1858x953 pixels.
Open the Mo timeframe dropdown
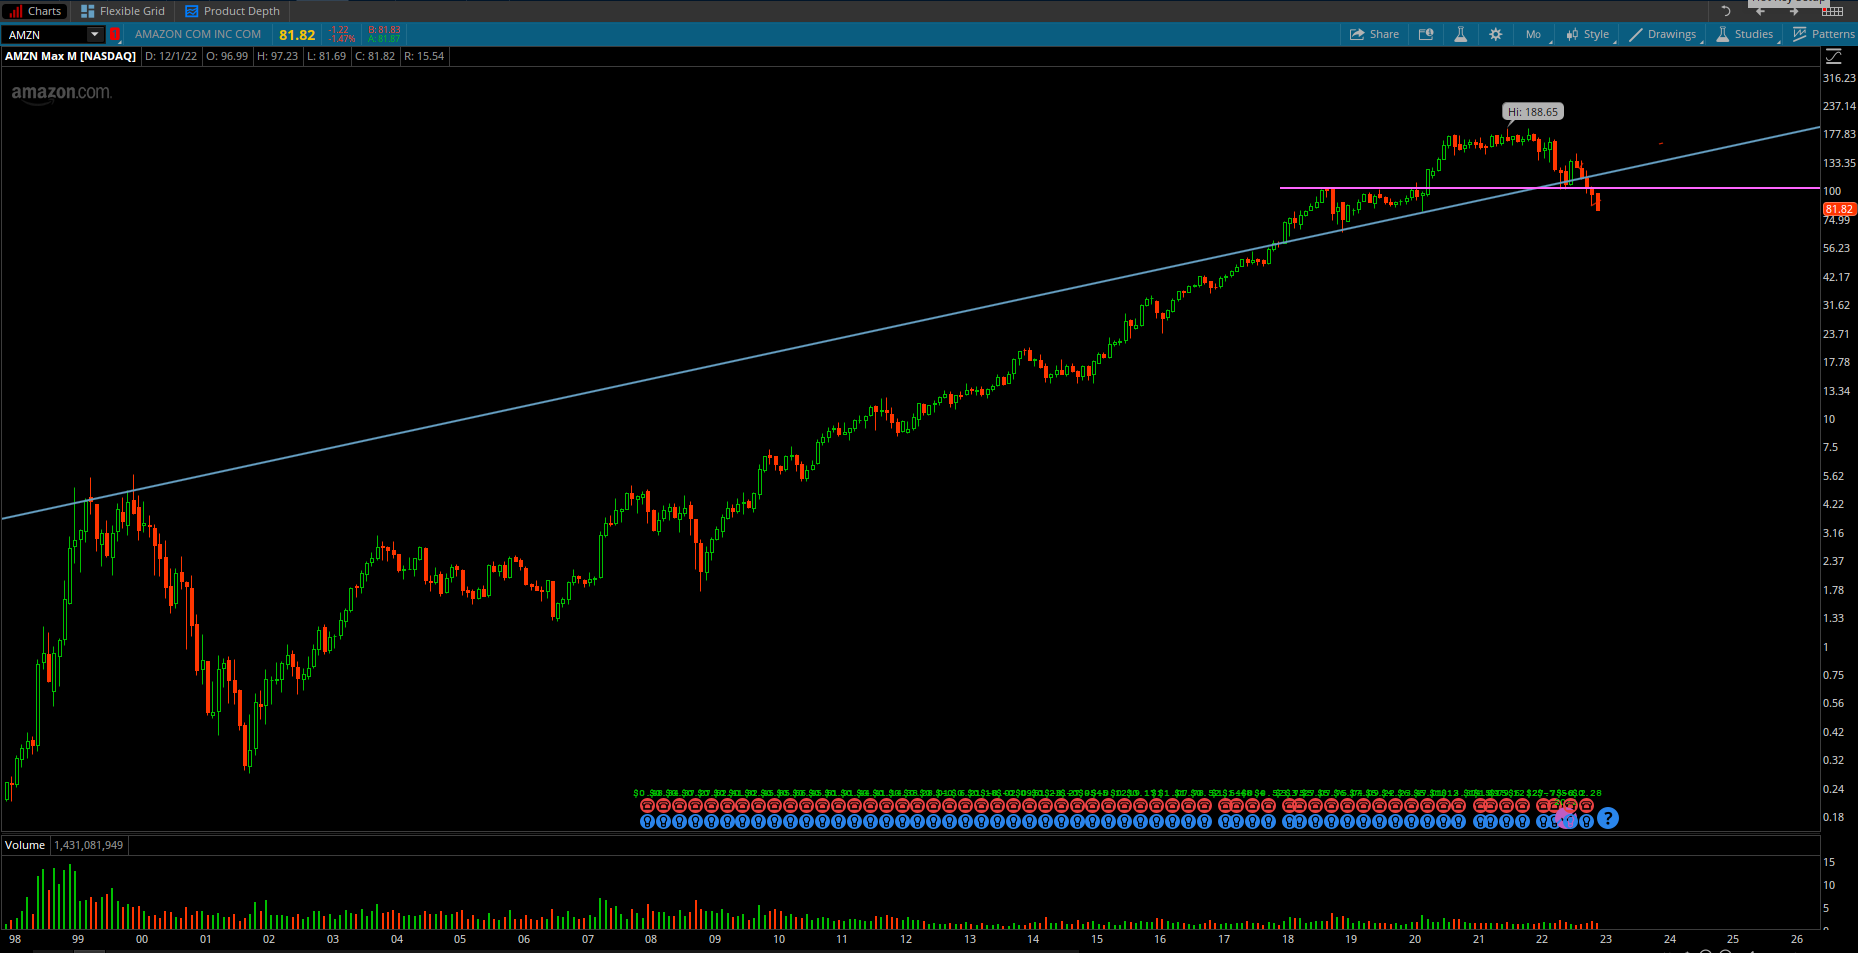click(1534, 34)
